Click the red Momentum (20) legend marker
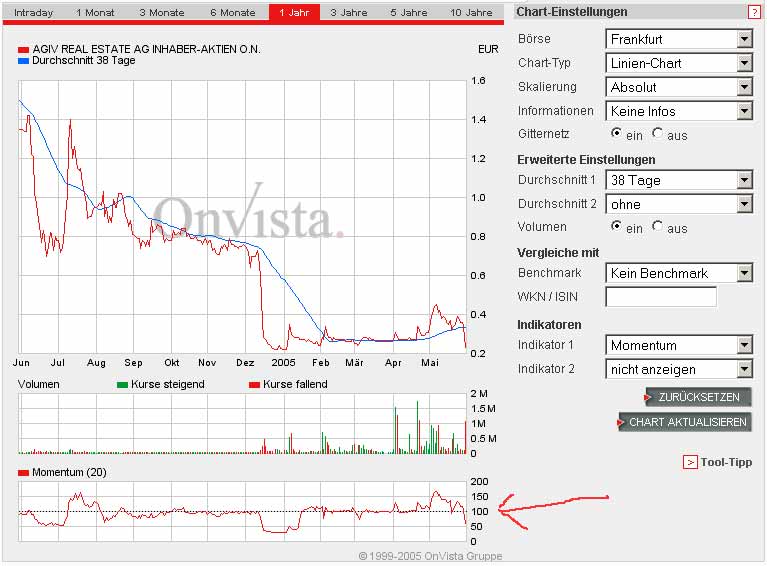Screen dimensions: 767x566 coord(24,472)
